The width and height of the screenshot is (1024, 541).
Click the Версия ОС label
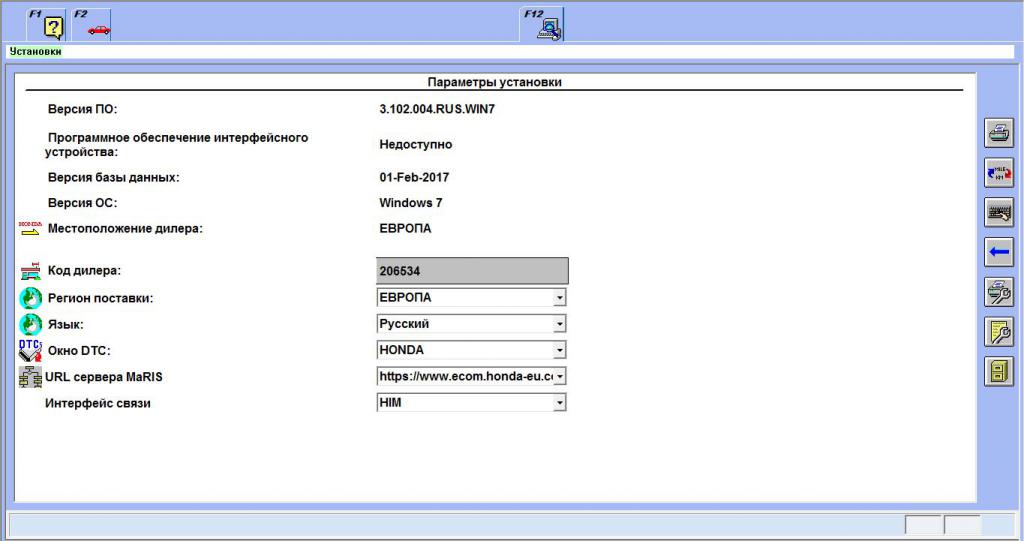pos(82,203)
